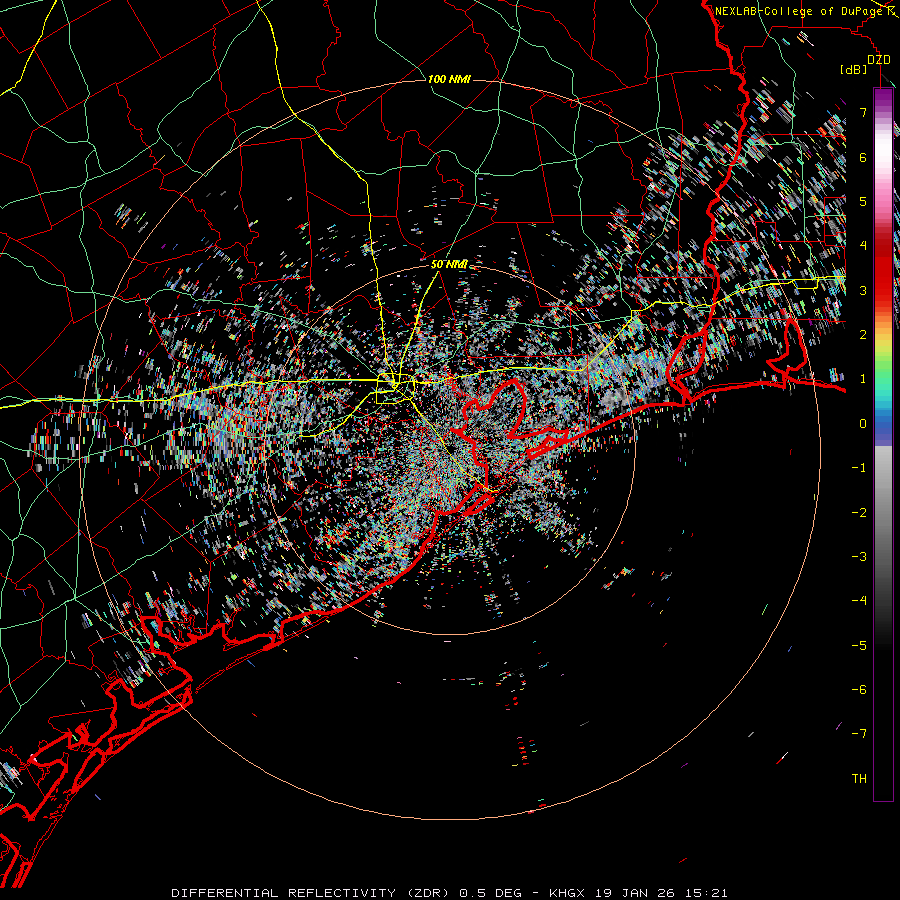This screenshot has width=900, height=900.
Task: Click the 'TH' threshold label on scale
Action: click(859, 779)
